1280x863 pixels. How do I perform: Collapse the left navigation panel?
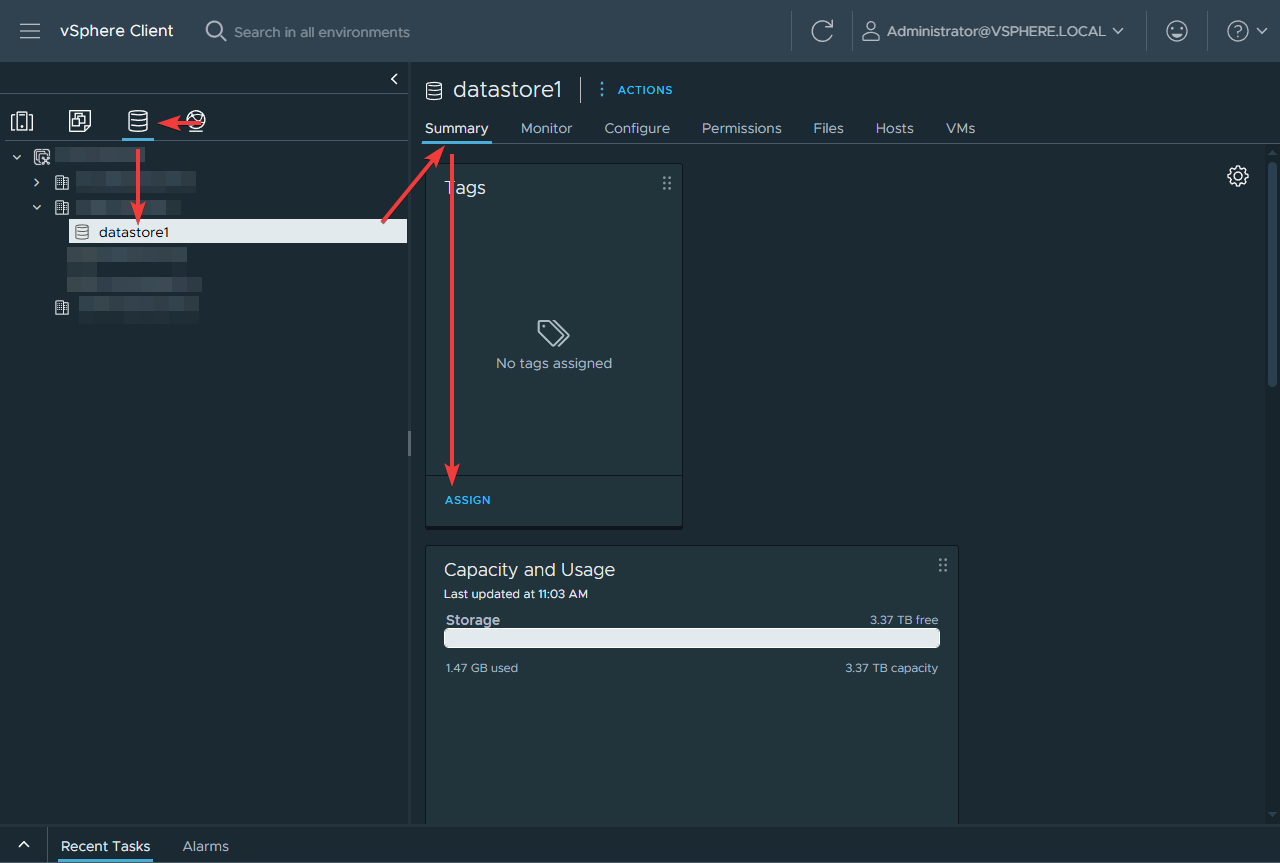point(394,79)
